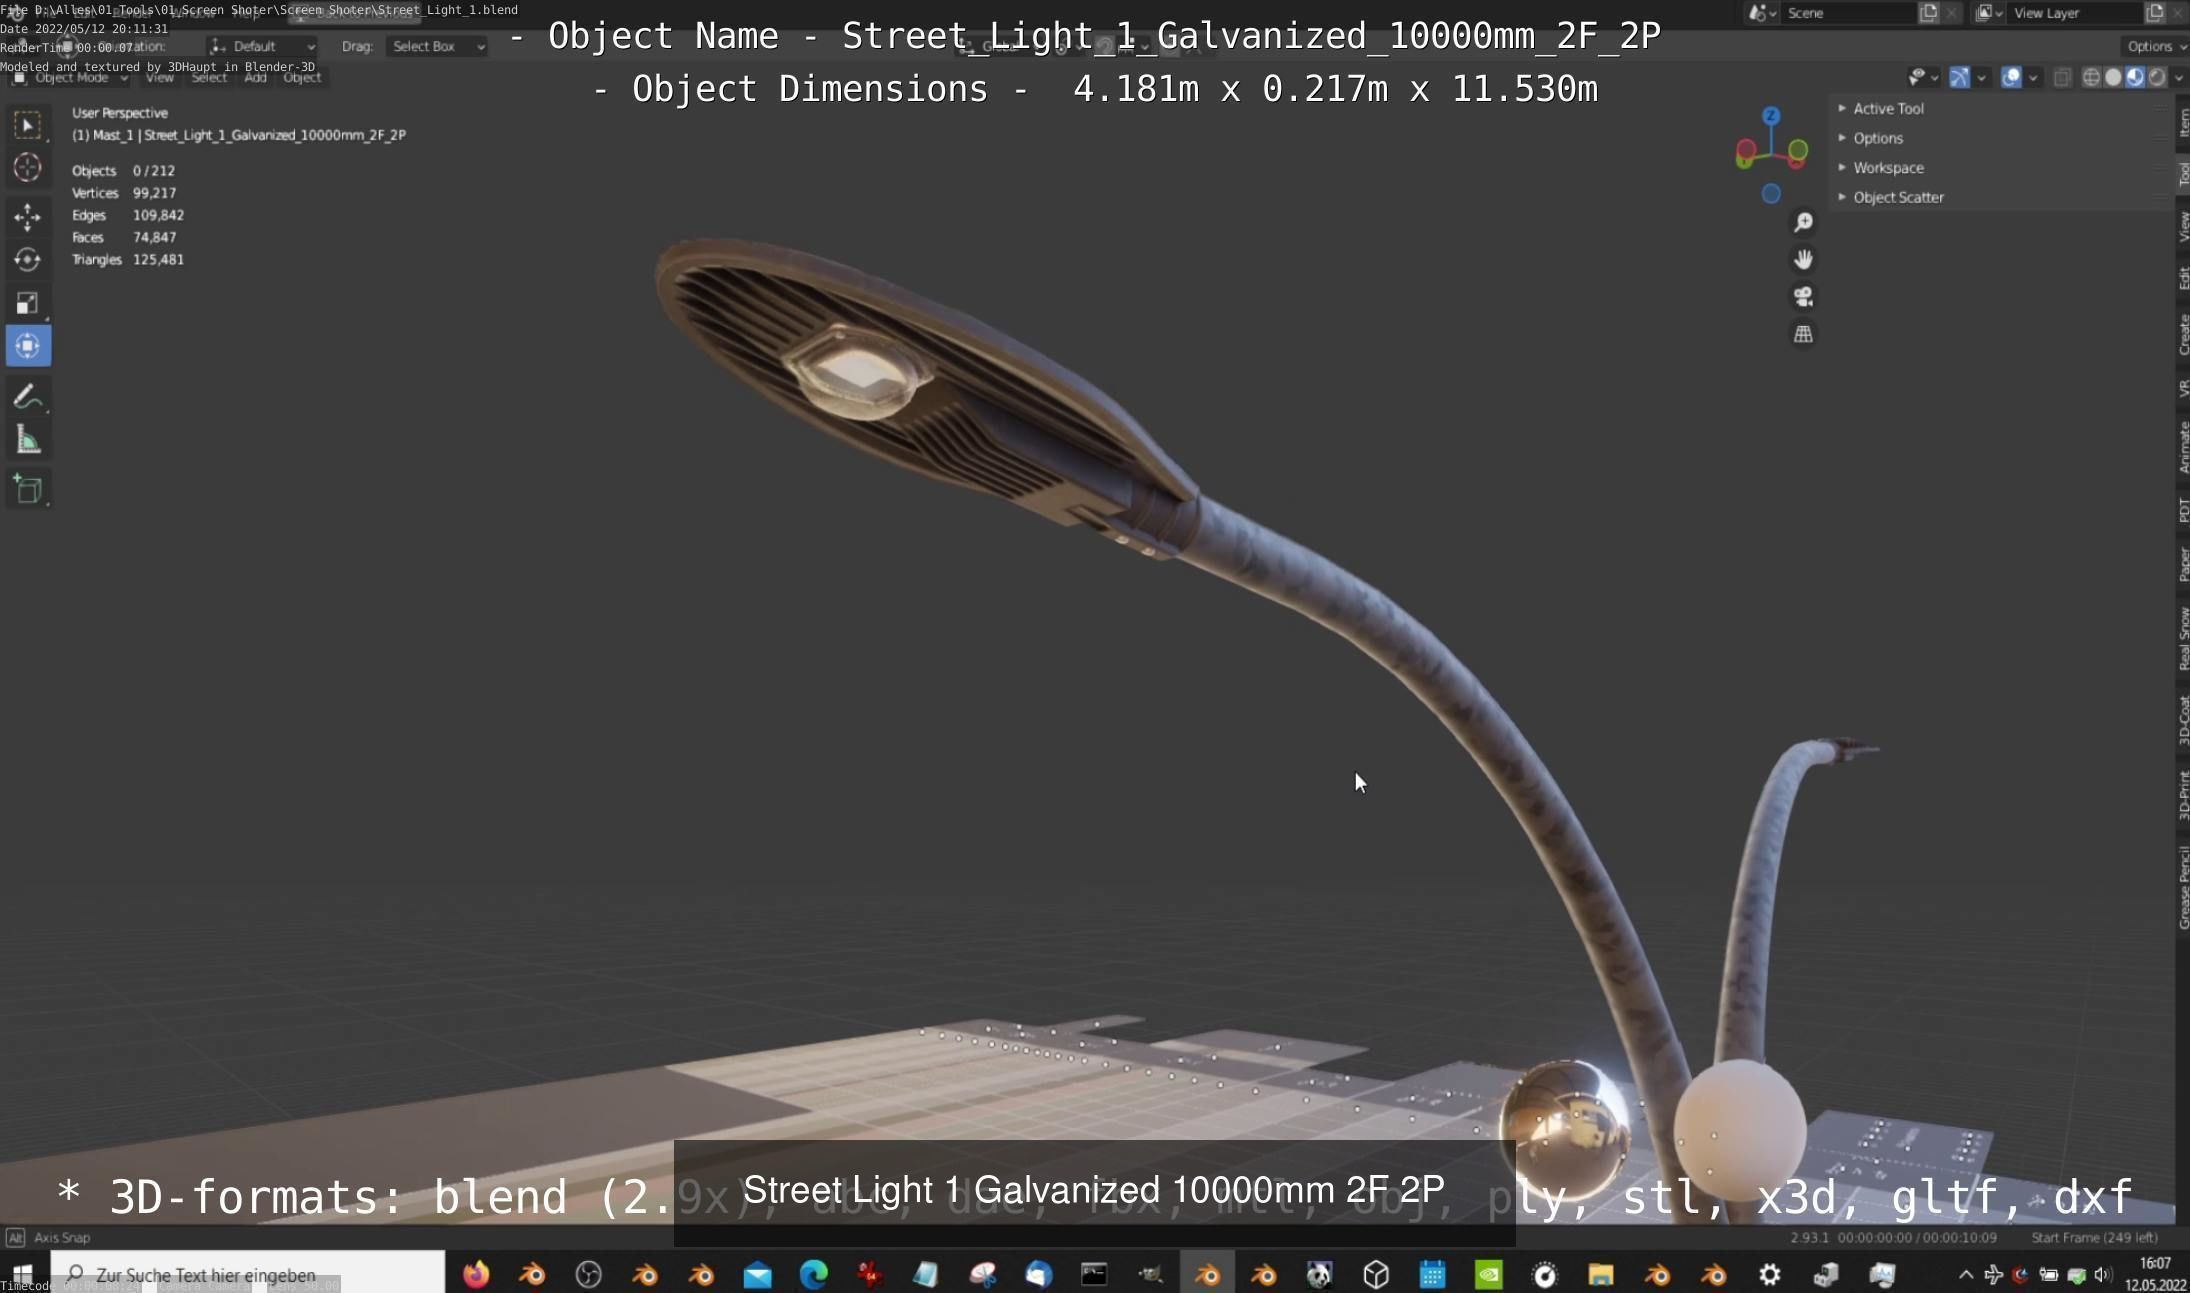
Task: Open the View menu in viewport header
Action: click(x=160, y=77)
